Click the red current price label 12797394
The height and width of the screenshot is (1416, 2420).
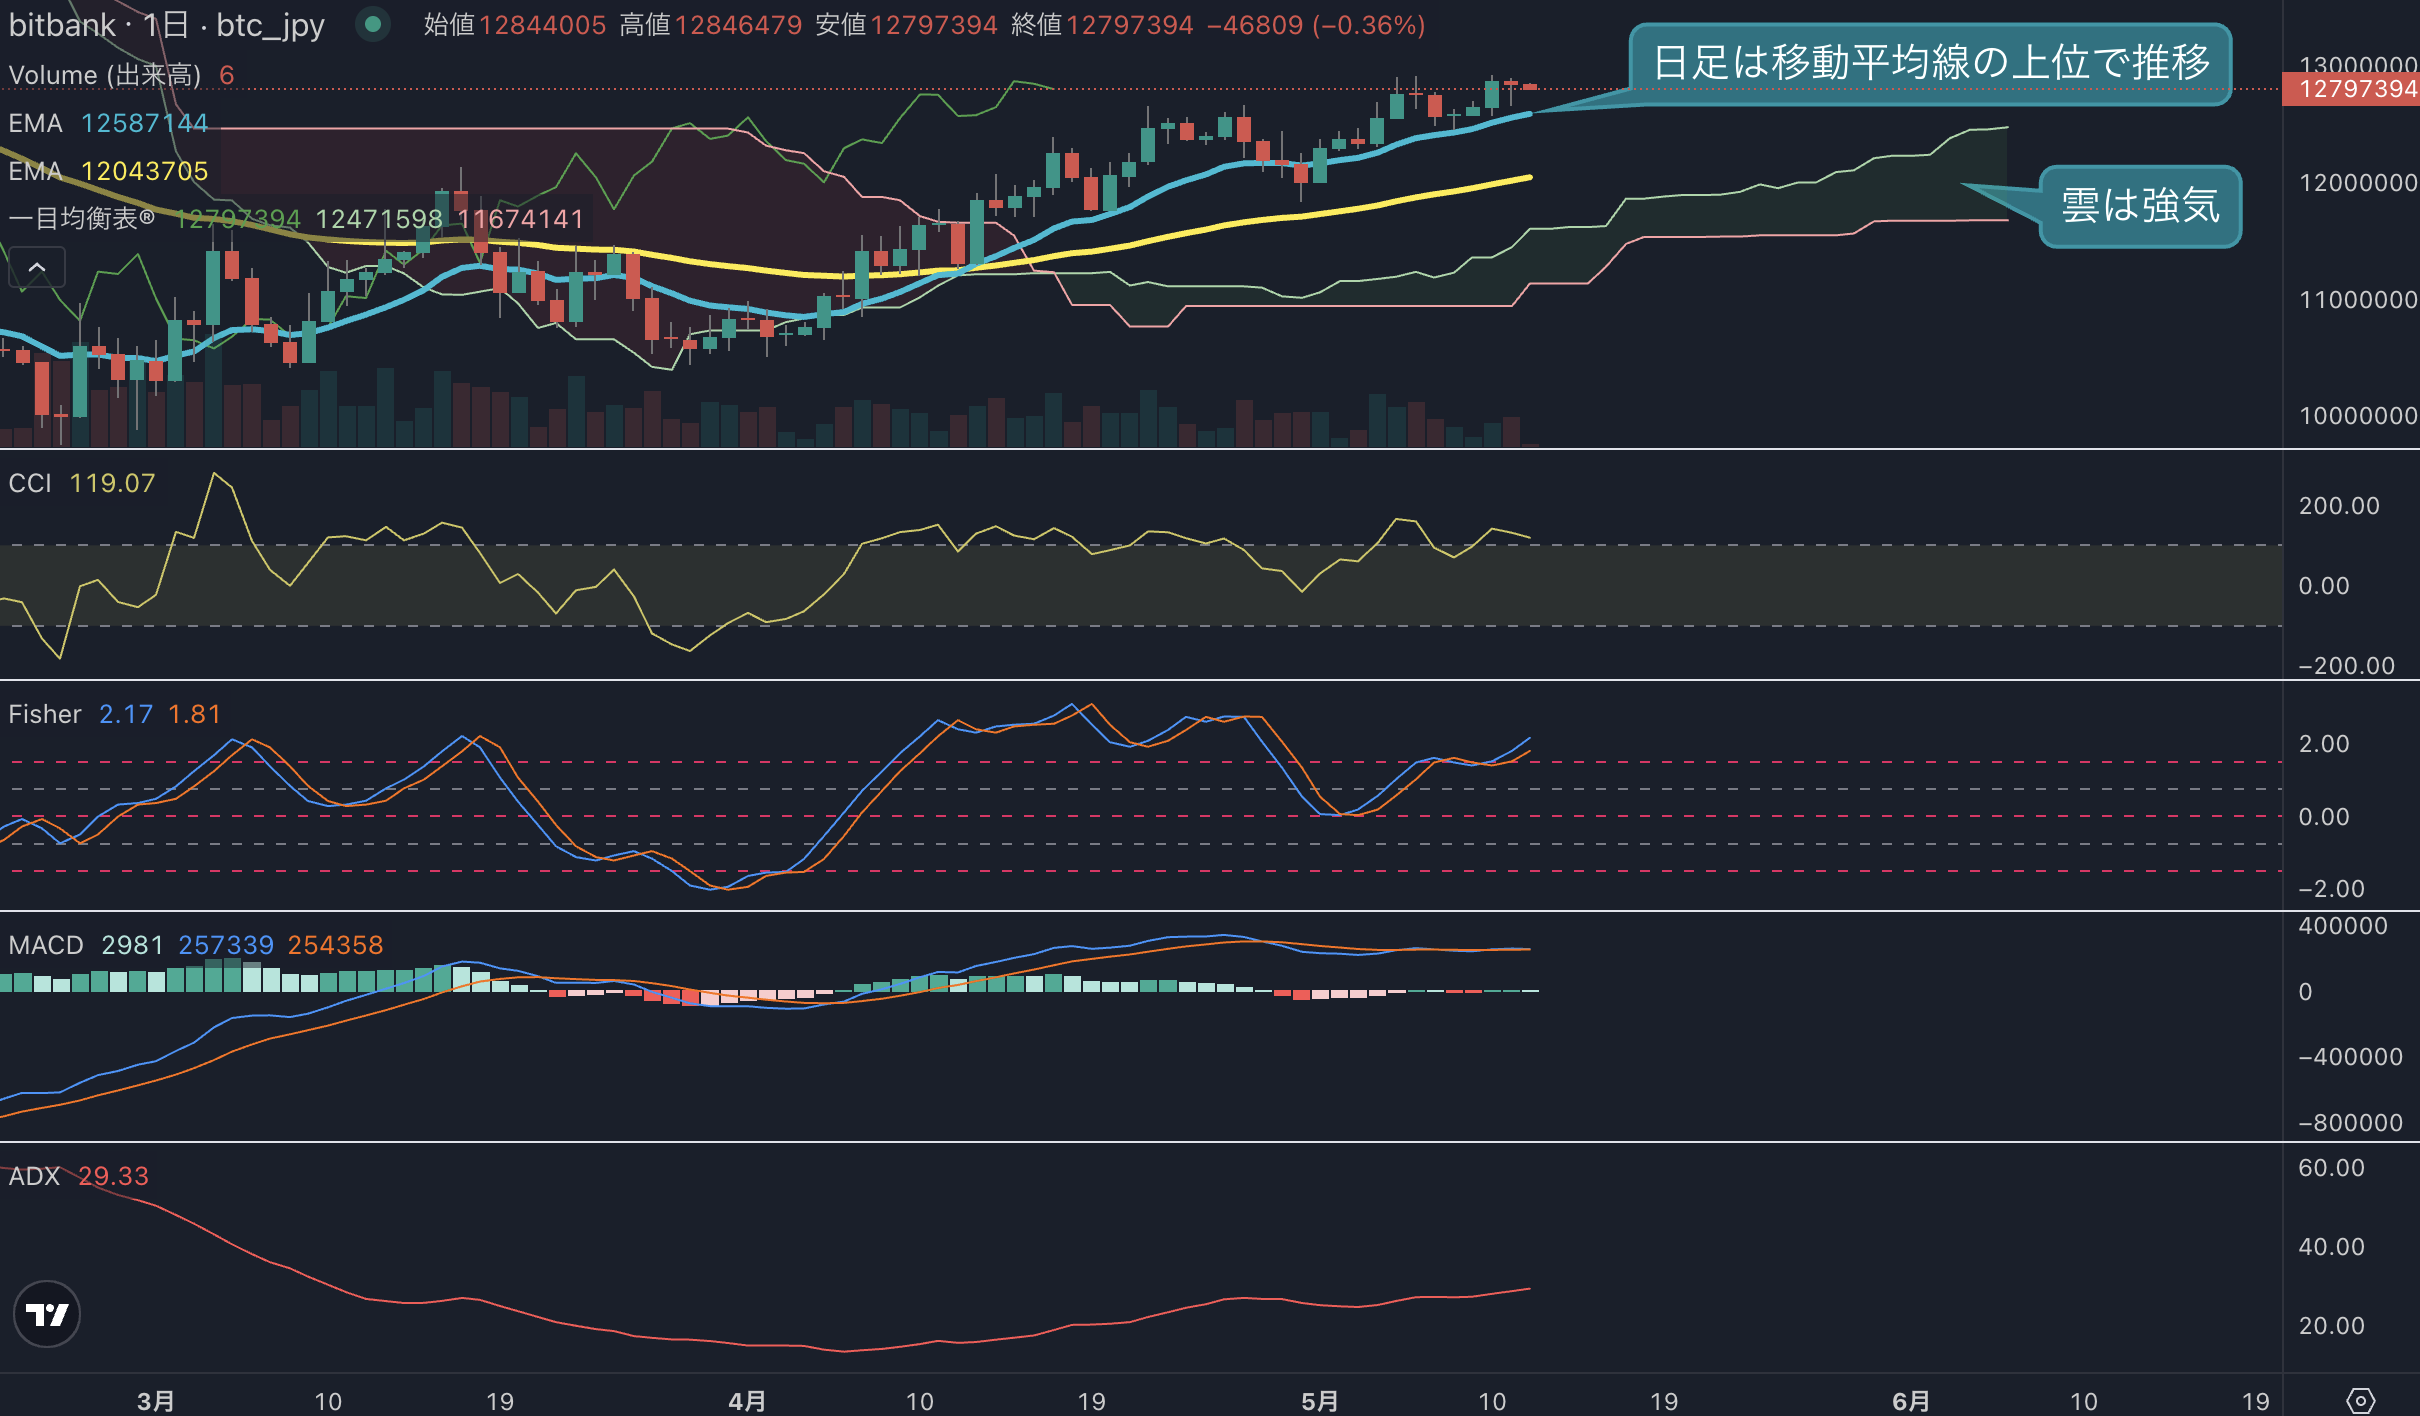[2351, 89]
